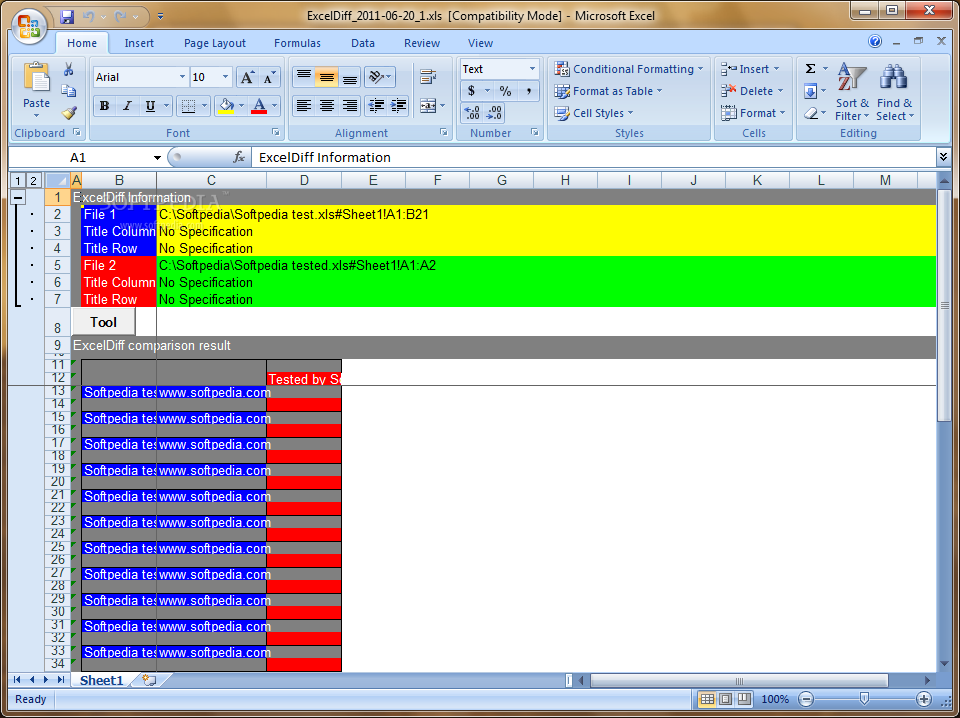The image size is (960, 718).
Task: Zoom in with the plus button
Action: (923, 698)
